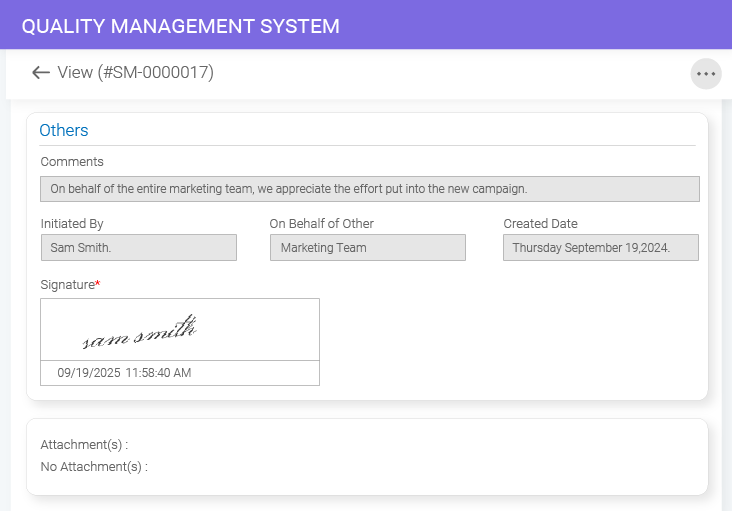Click the Attachment(s) label
The height and width of the screenshot is (511, 732).
84,445
